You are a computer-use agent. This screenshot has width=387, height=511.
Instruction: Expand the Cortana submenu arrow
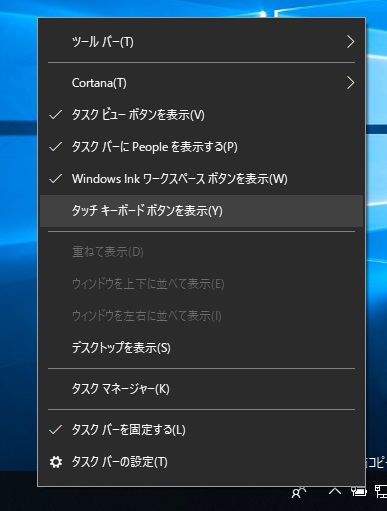pos(350,83)
